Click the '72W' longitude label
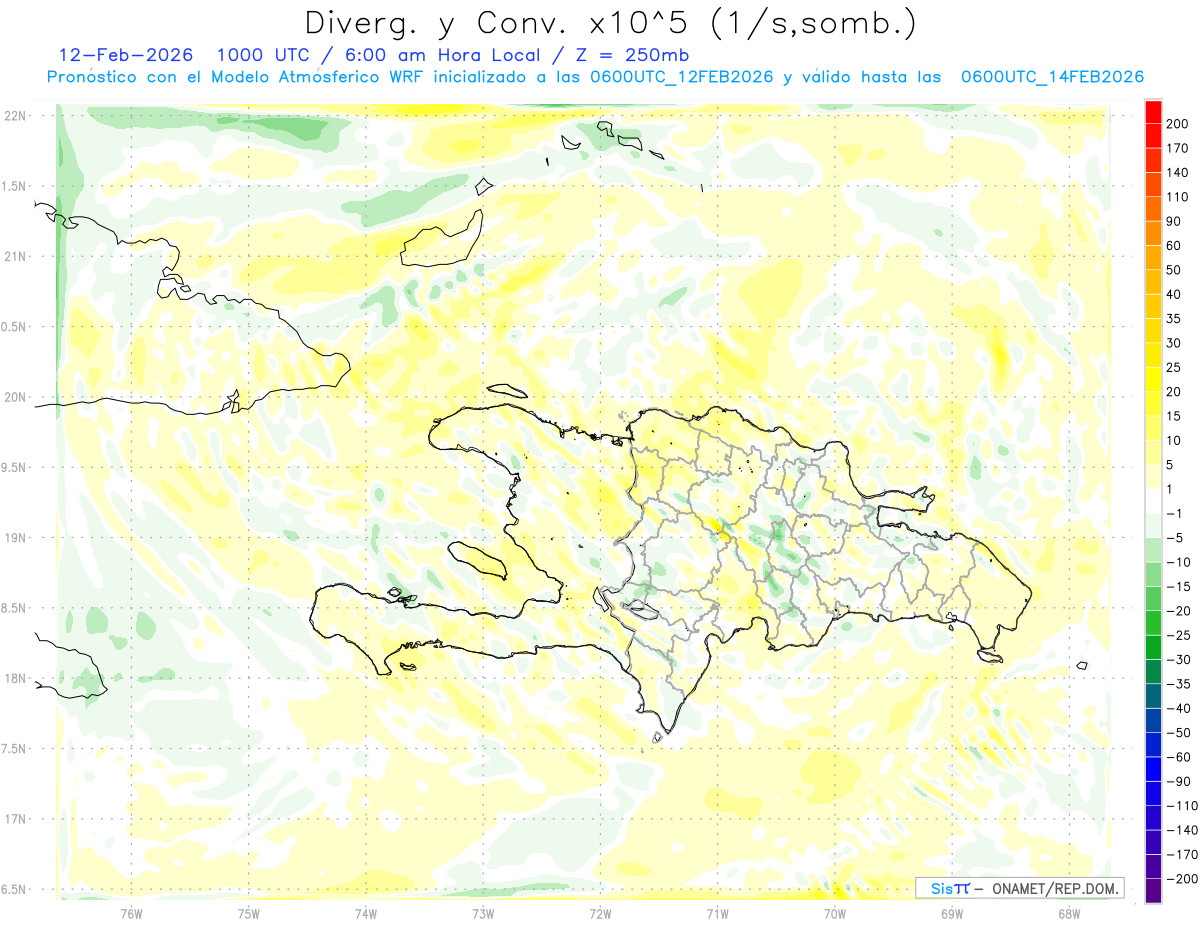1200x927 pixels. (x=600, y=914)
